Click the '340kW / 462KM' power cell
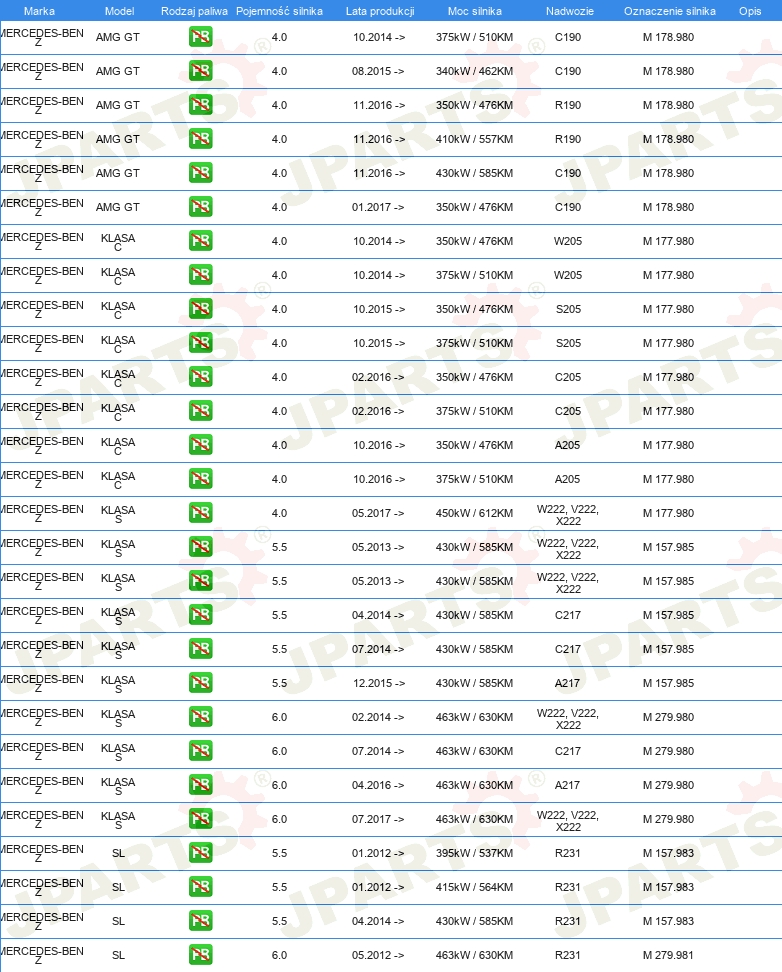Screen dimensions: 782x972 [474, 71]
